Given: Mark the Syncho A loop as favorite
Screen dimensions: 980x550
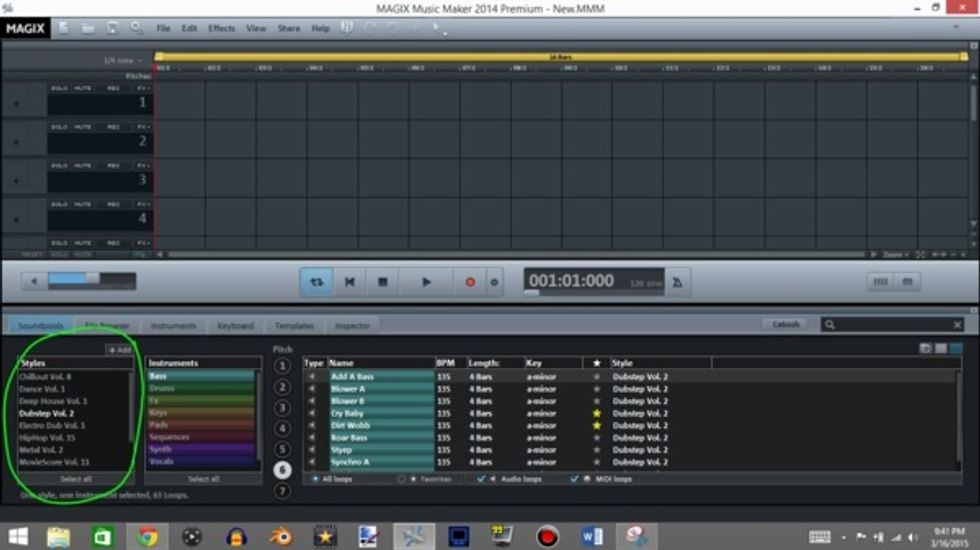Looking at the screenshot, I should click(x=596, y=462).
